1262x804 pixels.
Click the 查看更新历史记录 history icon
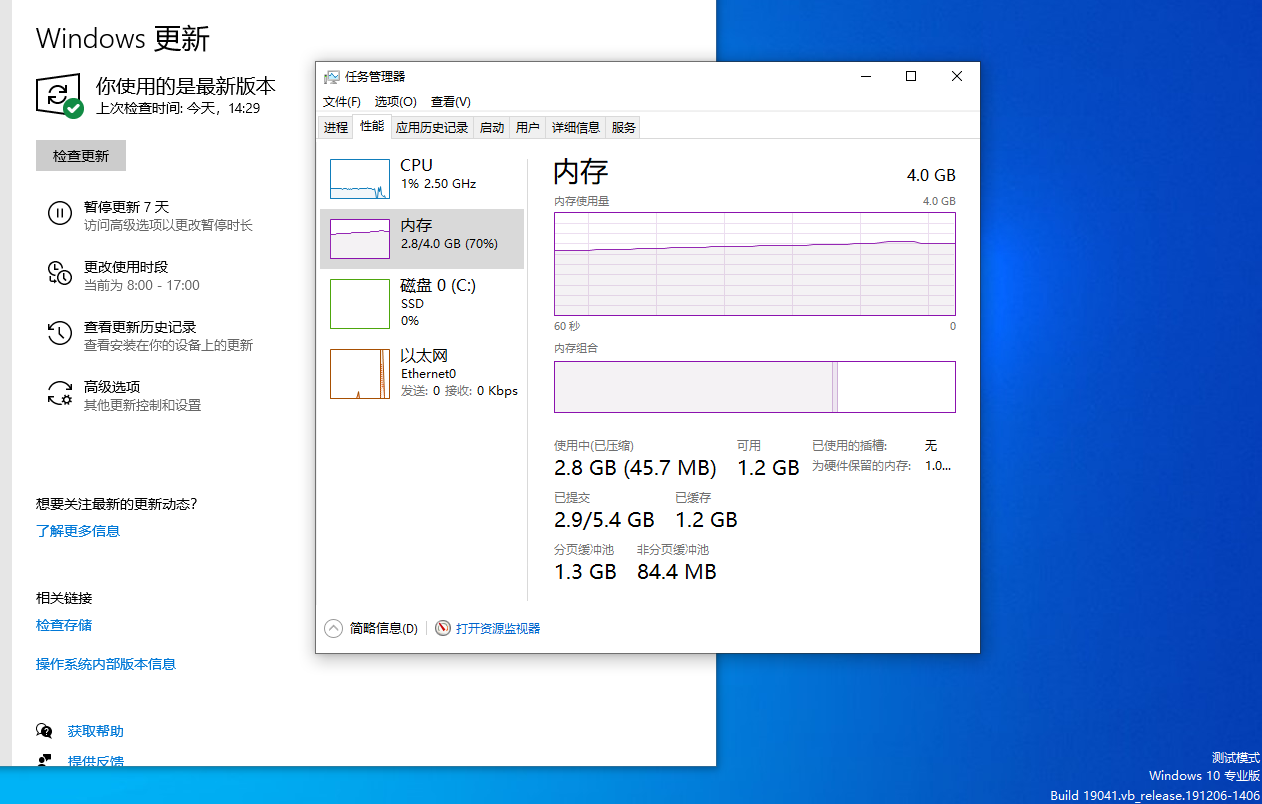(60, 333)
